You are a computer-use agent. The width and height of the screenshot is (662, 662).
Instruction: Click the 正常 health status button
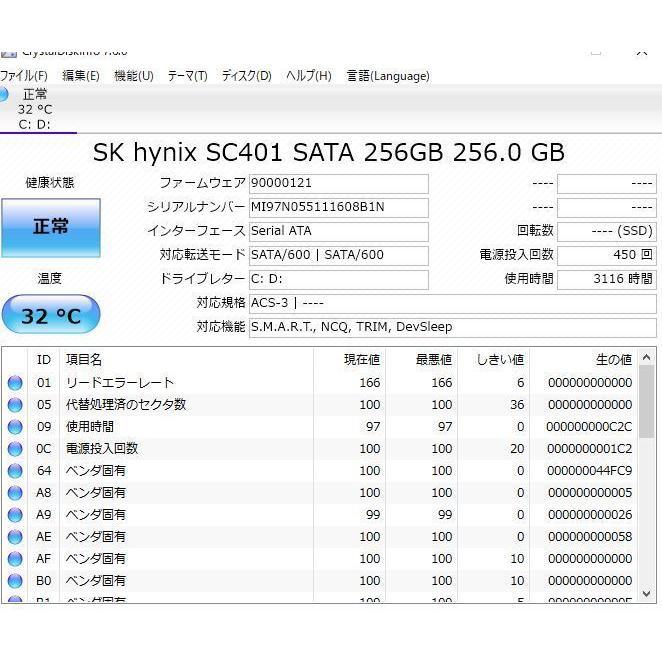pos(51,228)
